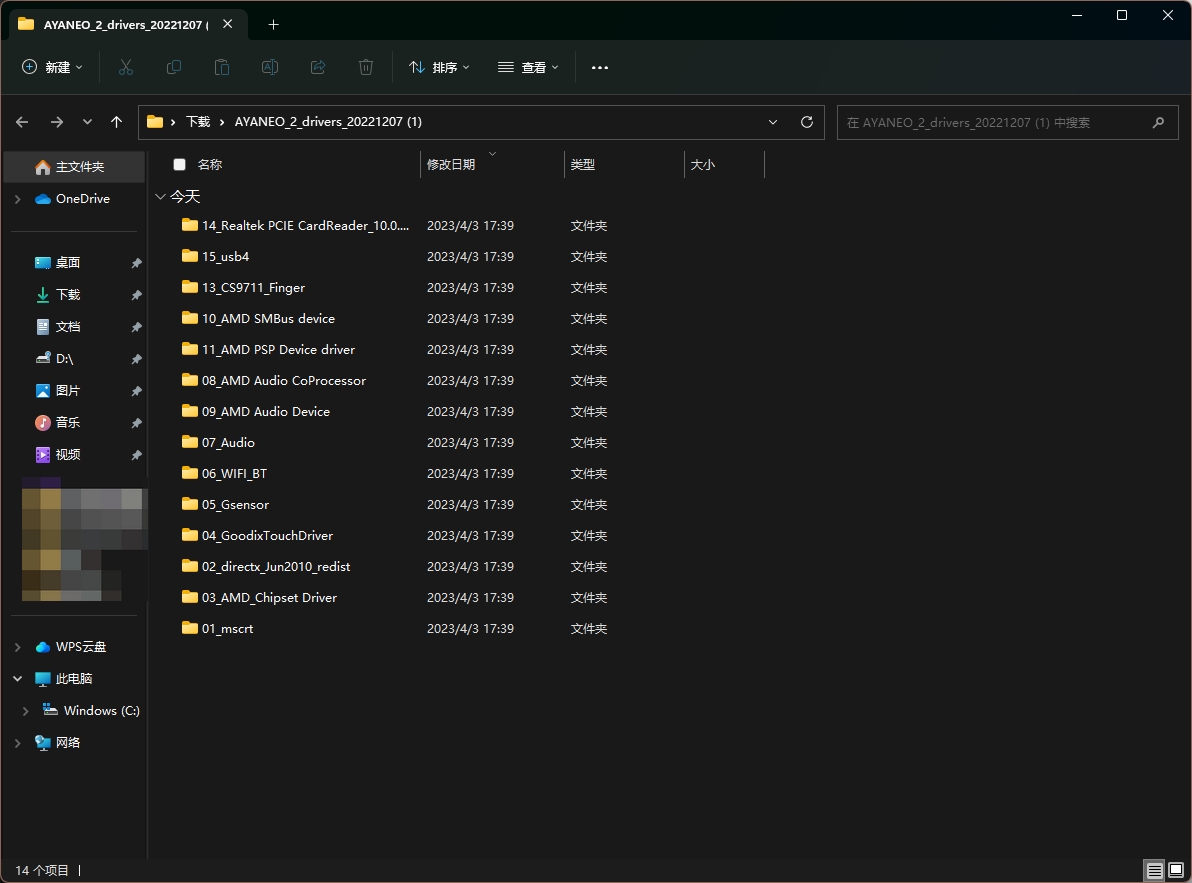The image size is (1192, 883).
Task: Collapse the 今天 group header
Action: tap(161, 197)
